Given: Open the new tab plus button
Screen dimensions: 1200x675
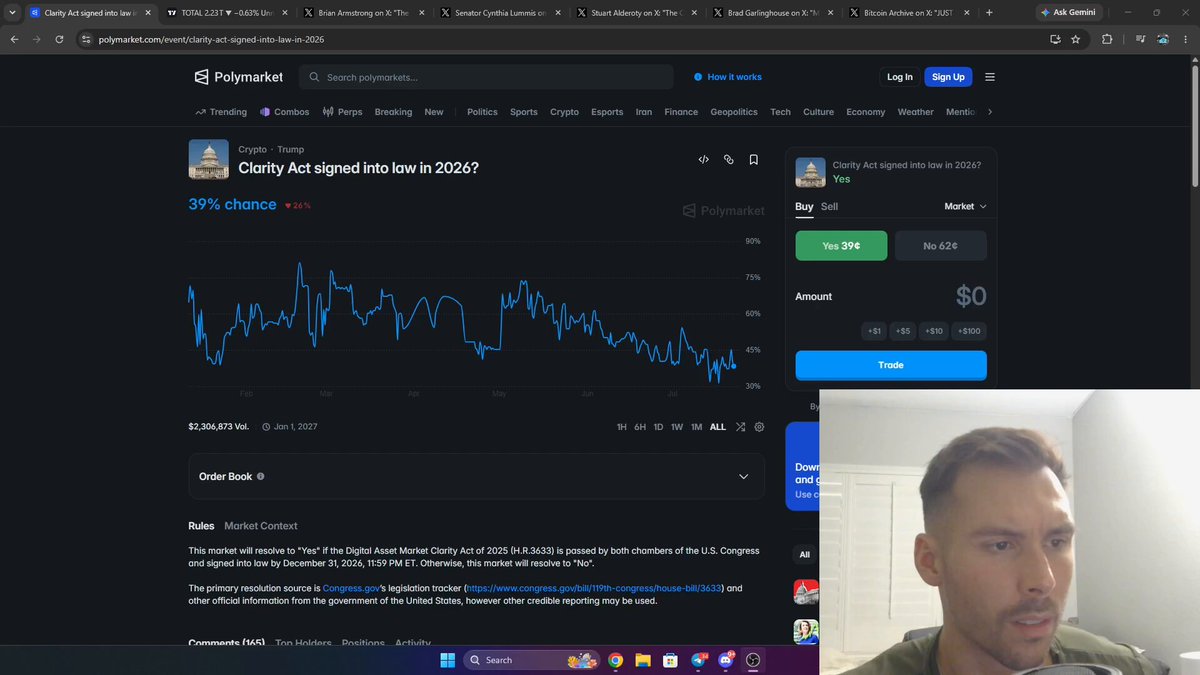Looking at the screenshot, I should coord(990,13).
